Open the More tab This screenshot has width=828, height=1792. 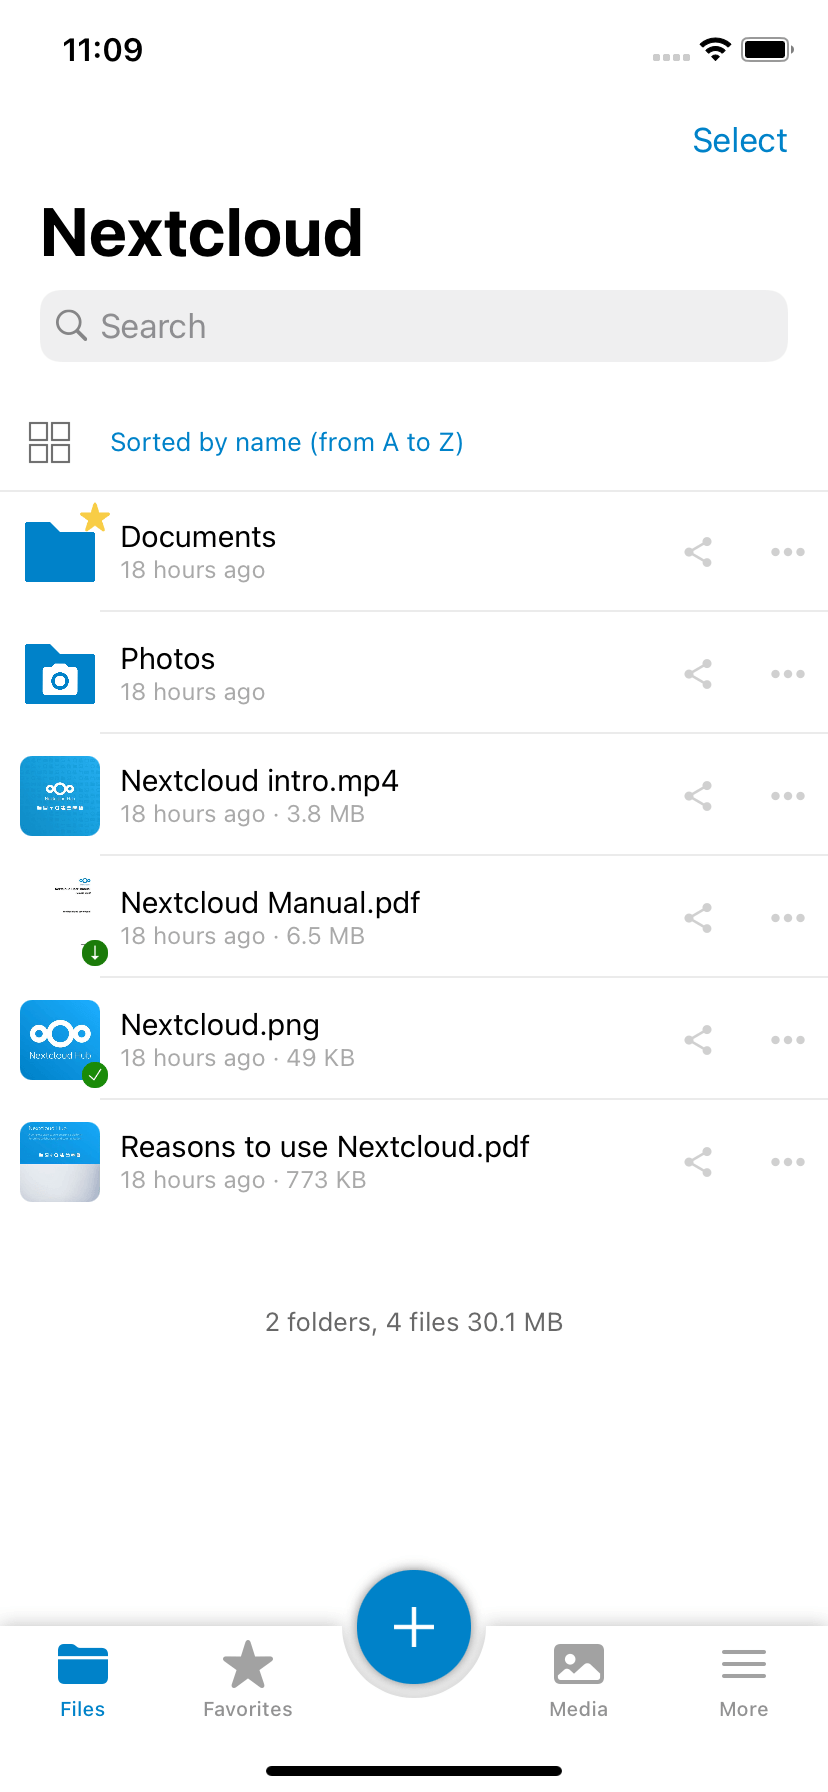[x=744, y=1680]
